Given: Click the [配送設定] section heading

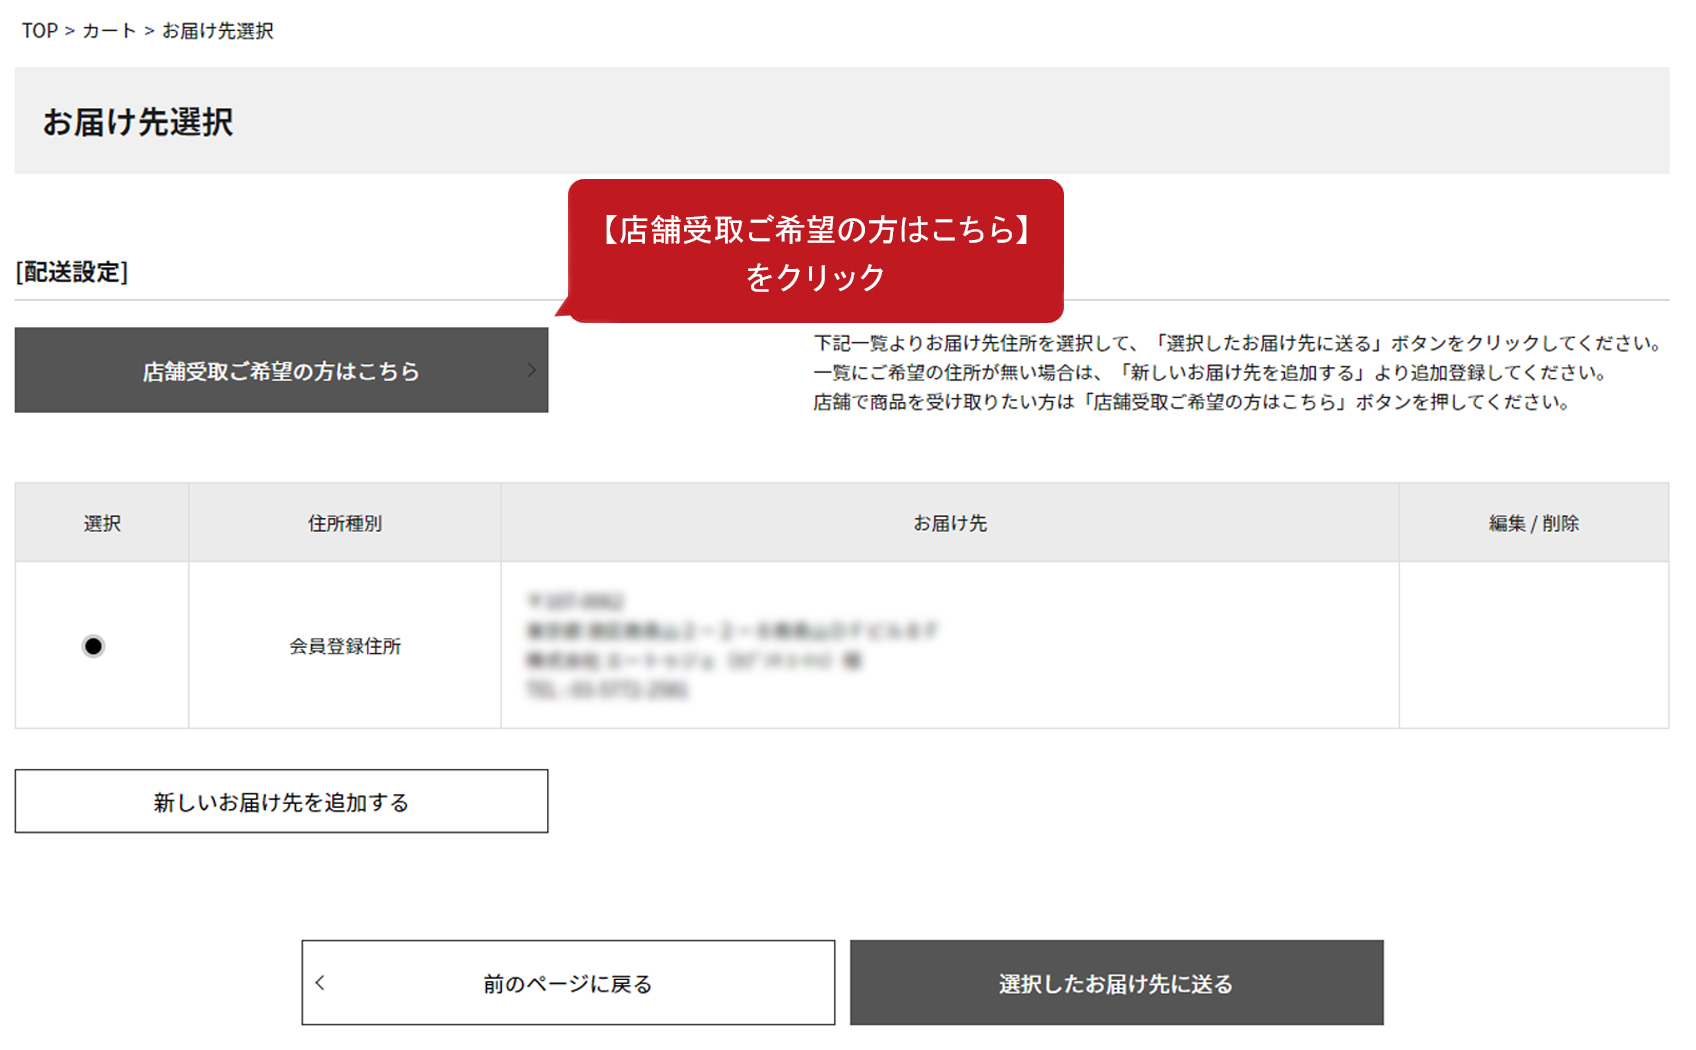Looking at the screenshot, I should point(72,272).
